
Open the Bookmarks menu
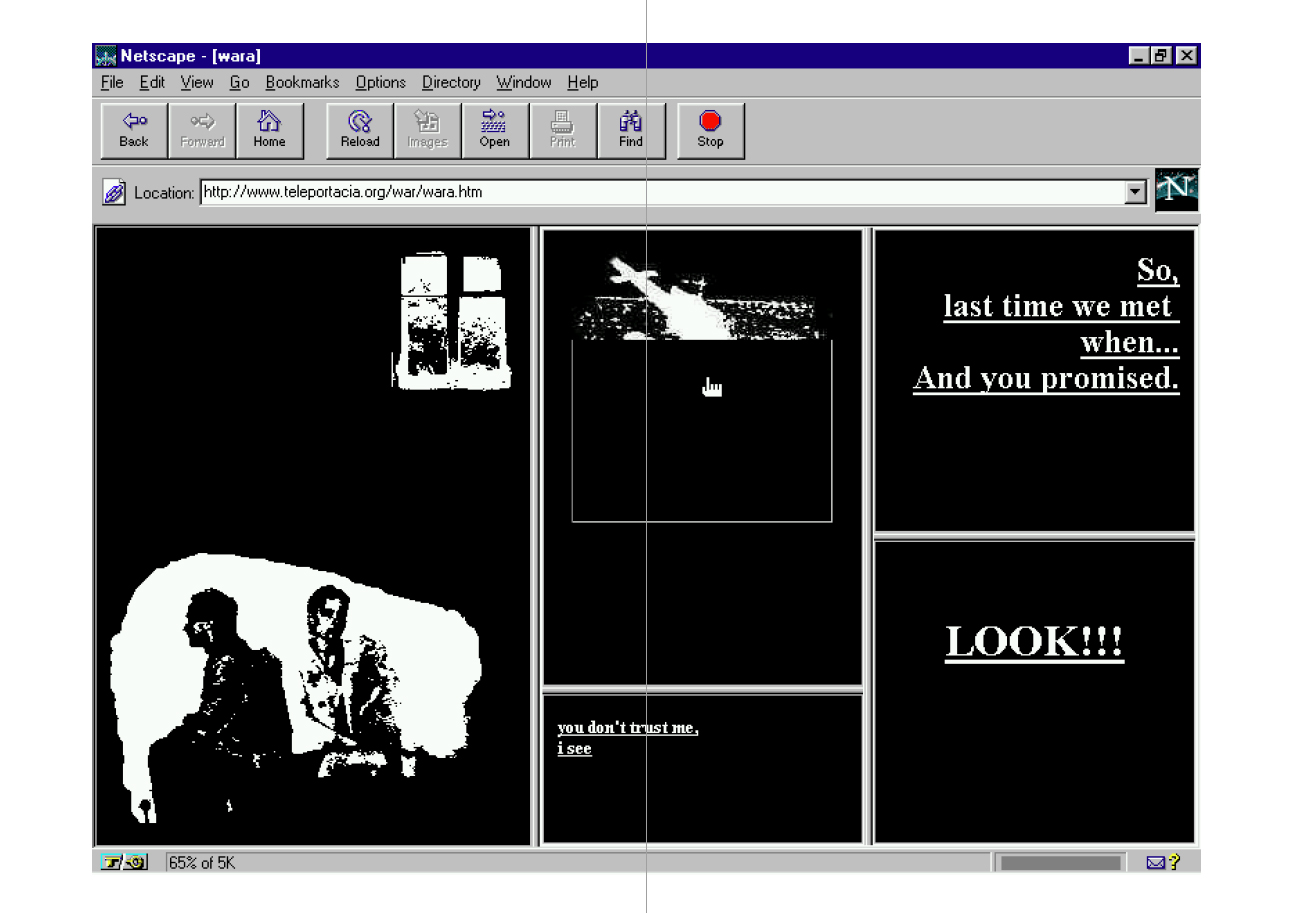point(302,82)
